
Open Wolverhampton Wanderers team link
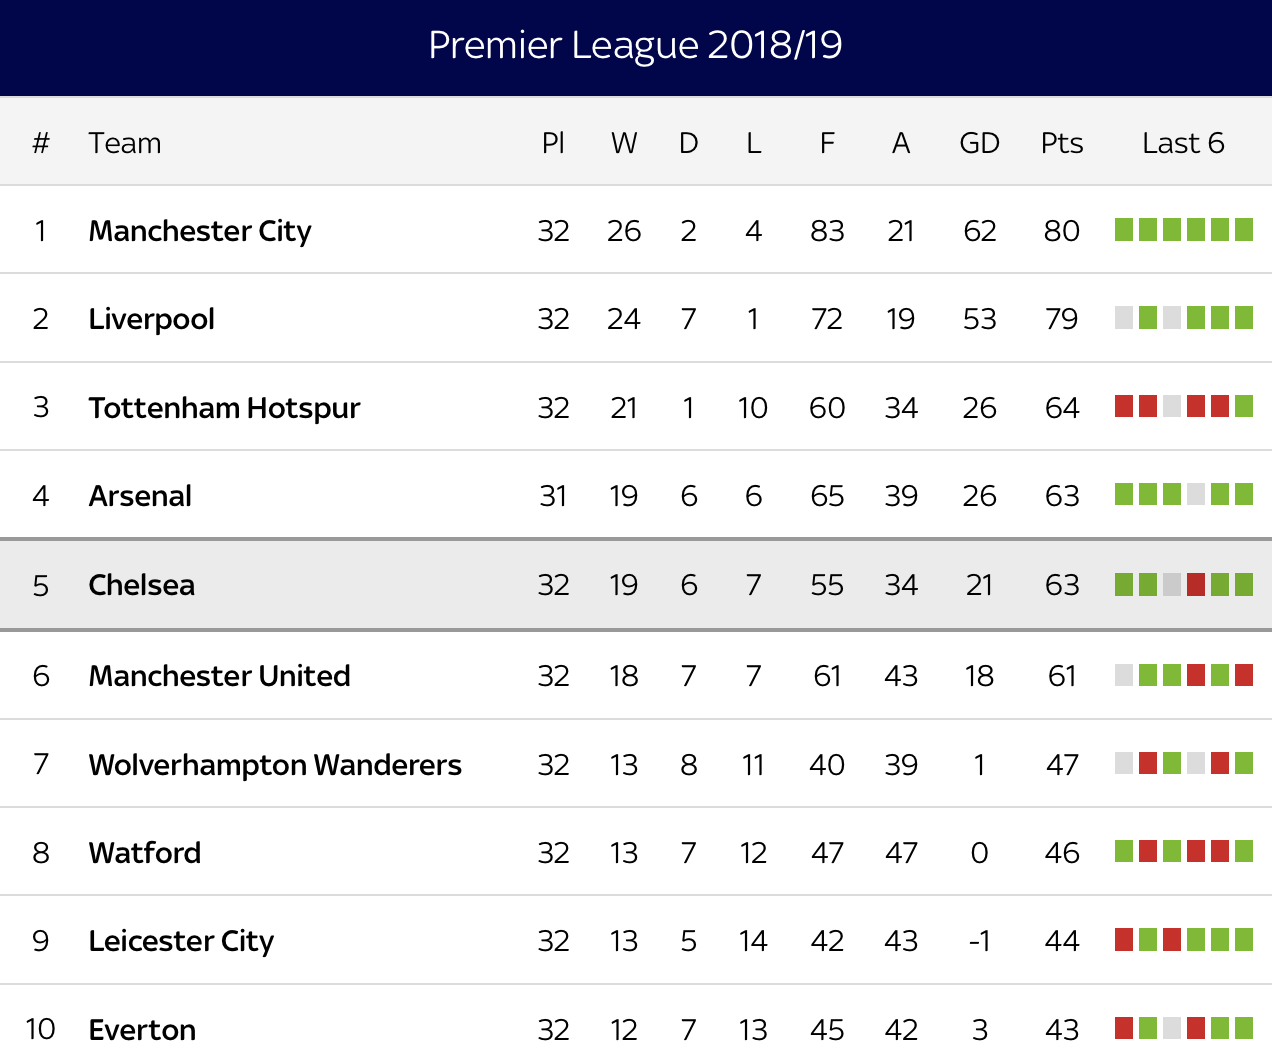coord(275,765)
